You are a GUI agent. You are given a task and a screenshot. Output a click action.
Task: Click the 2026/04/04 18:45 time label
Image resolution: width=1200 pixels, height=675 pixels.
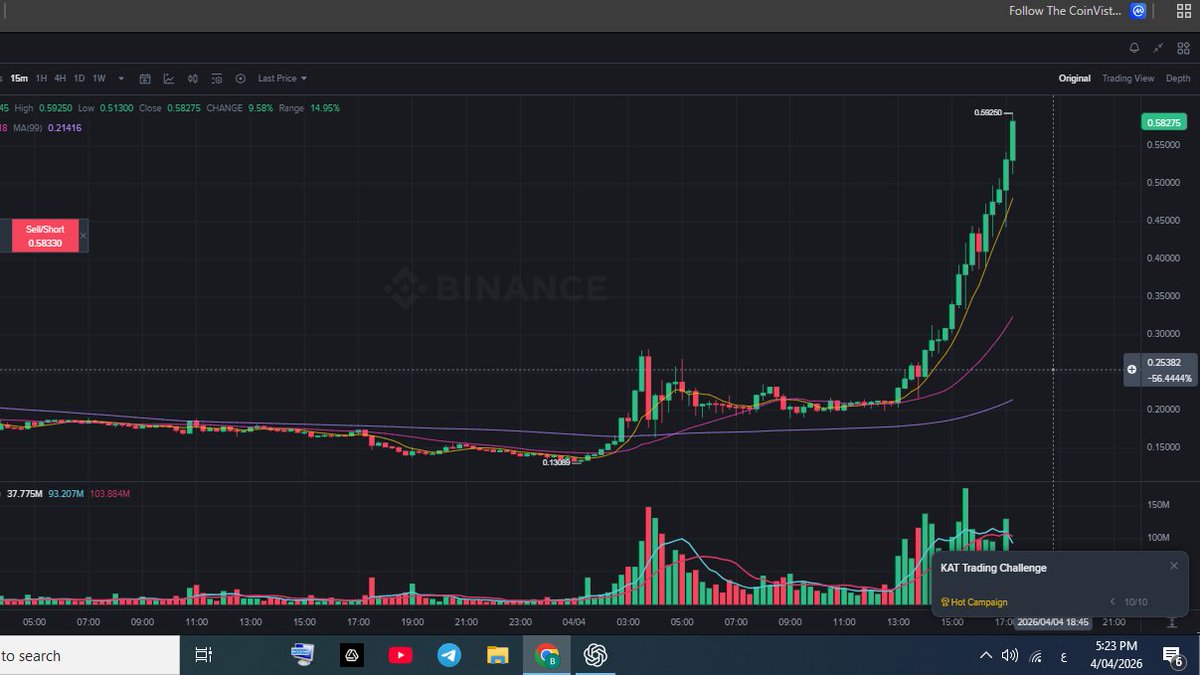coord(1052,621)
